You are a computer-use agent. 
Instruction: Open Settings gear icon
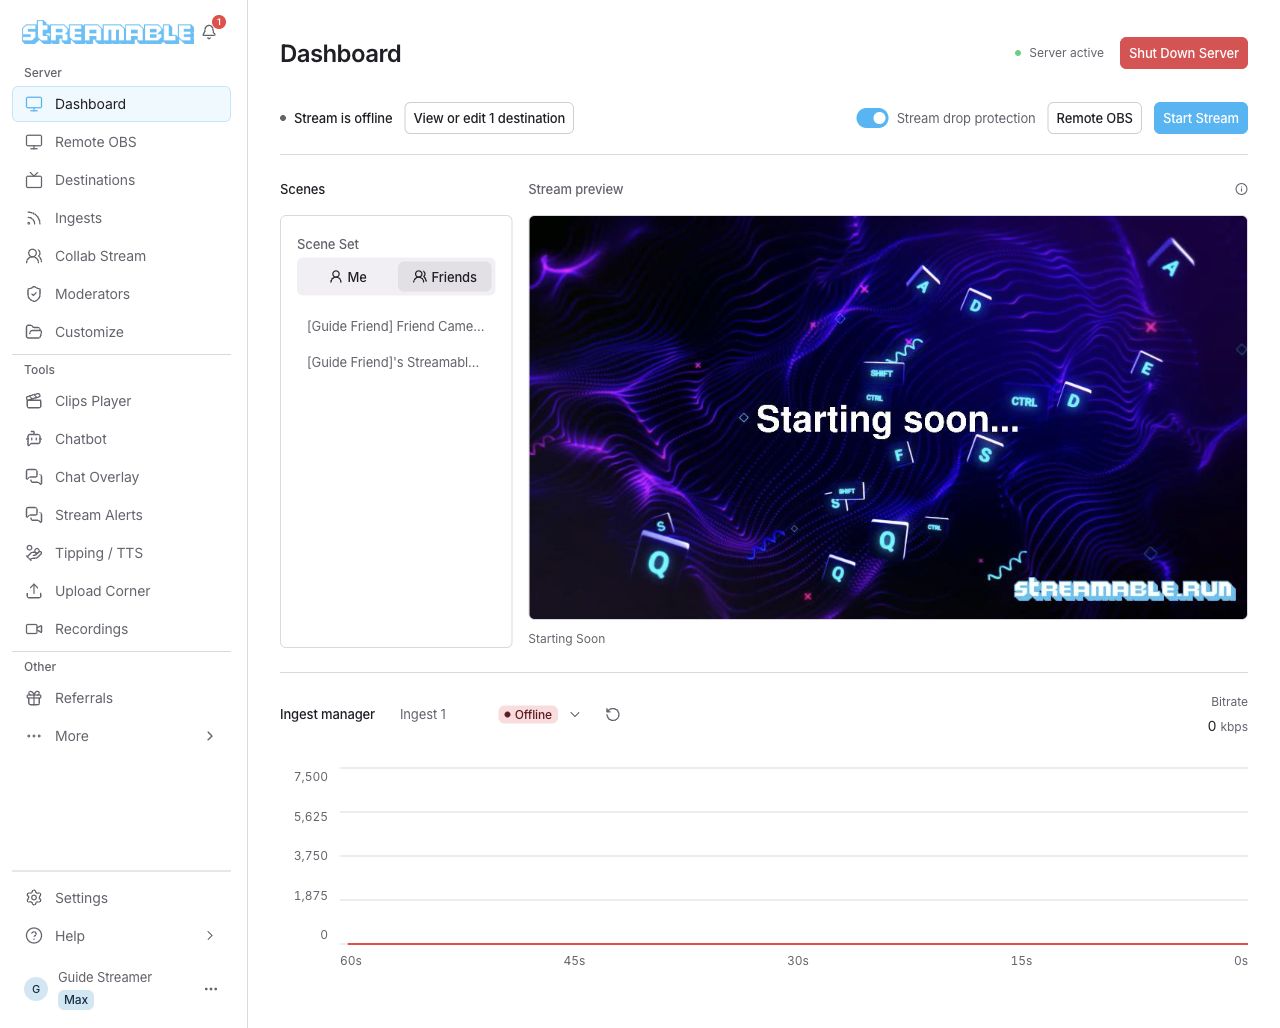coord(34,898)
